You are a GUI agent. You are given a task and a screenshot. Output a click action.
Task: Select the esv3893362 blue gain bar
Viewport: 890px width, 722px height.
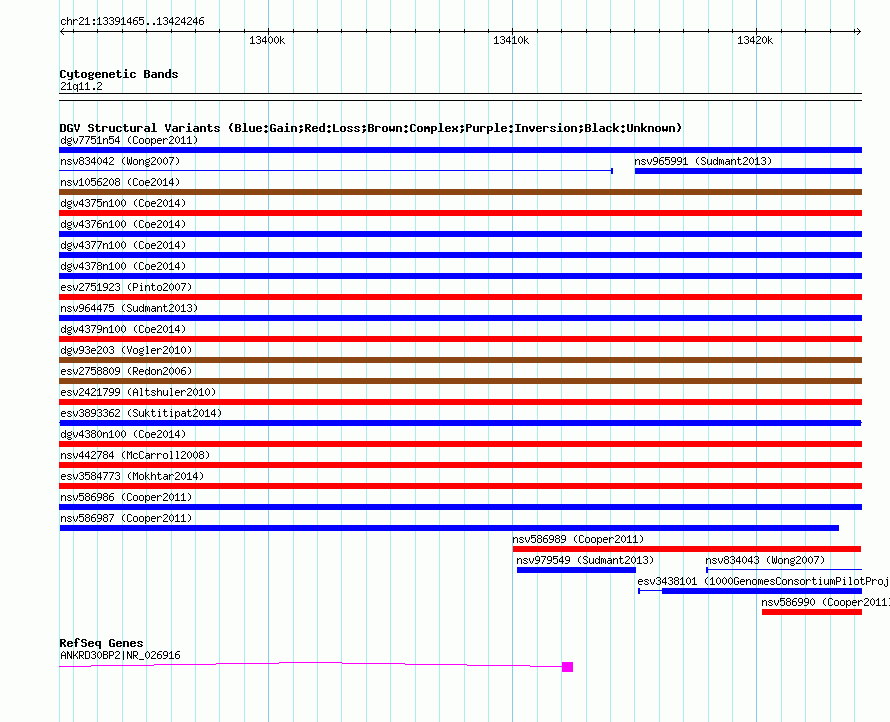pos(460,423)
